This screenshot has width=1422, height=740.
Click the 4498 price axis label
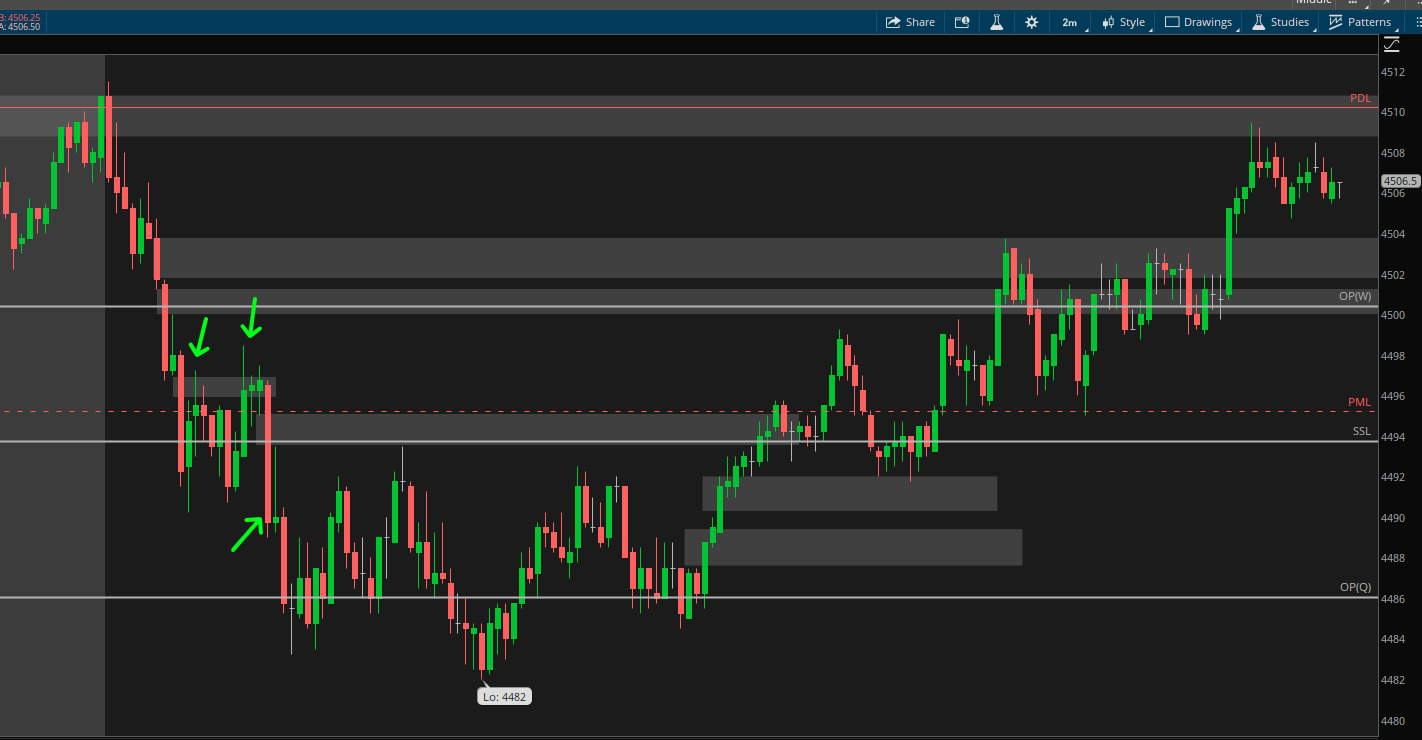click(x=1393, y=356)
